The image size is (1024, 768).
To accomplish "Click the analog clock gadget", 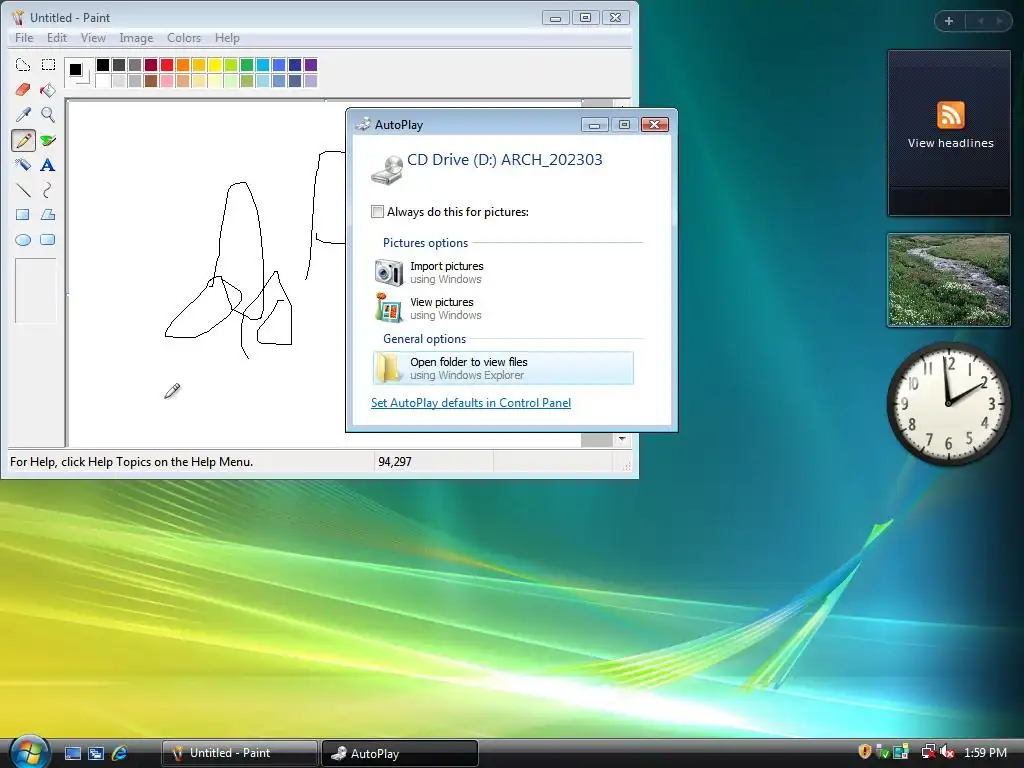I will 948,404.
